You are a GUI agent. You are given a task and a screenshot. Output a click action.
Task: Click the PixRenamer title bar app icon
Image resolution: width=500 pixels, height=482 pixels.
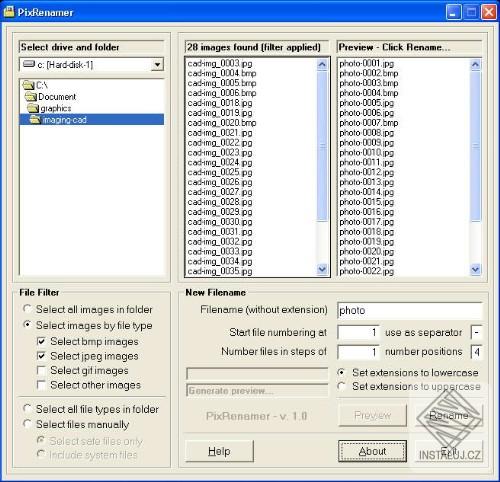[x=9, y=11]
